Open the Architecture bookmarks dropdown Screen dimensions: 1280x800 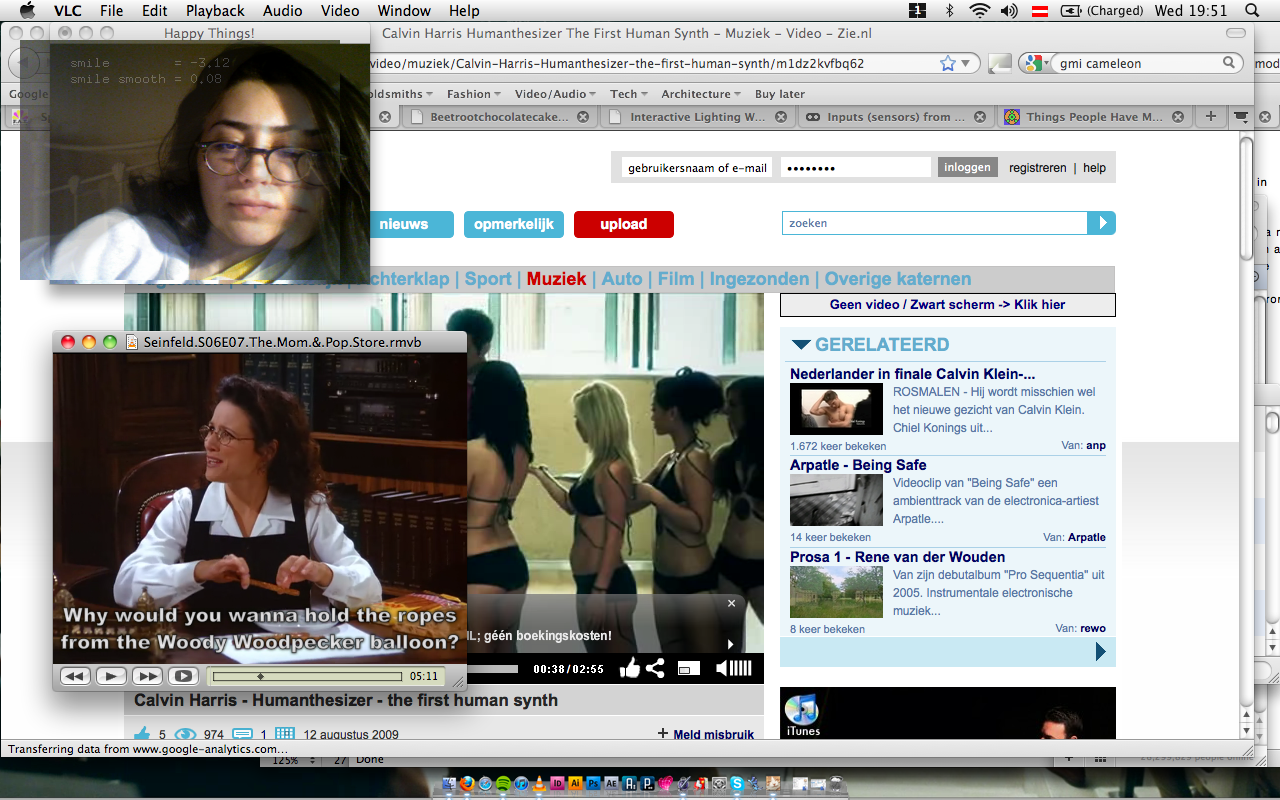point(700,94)
